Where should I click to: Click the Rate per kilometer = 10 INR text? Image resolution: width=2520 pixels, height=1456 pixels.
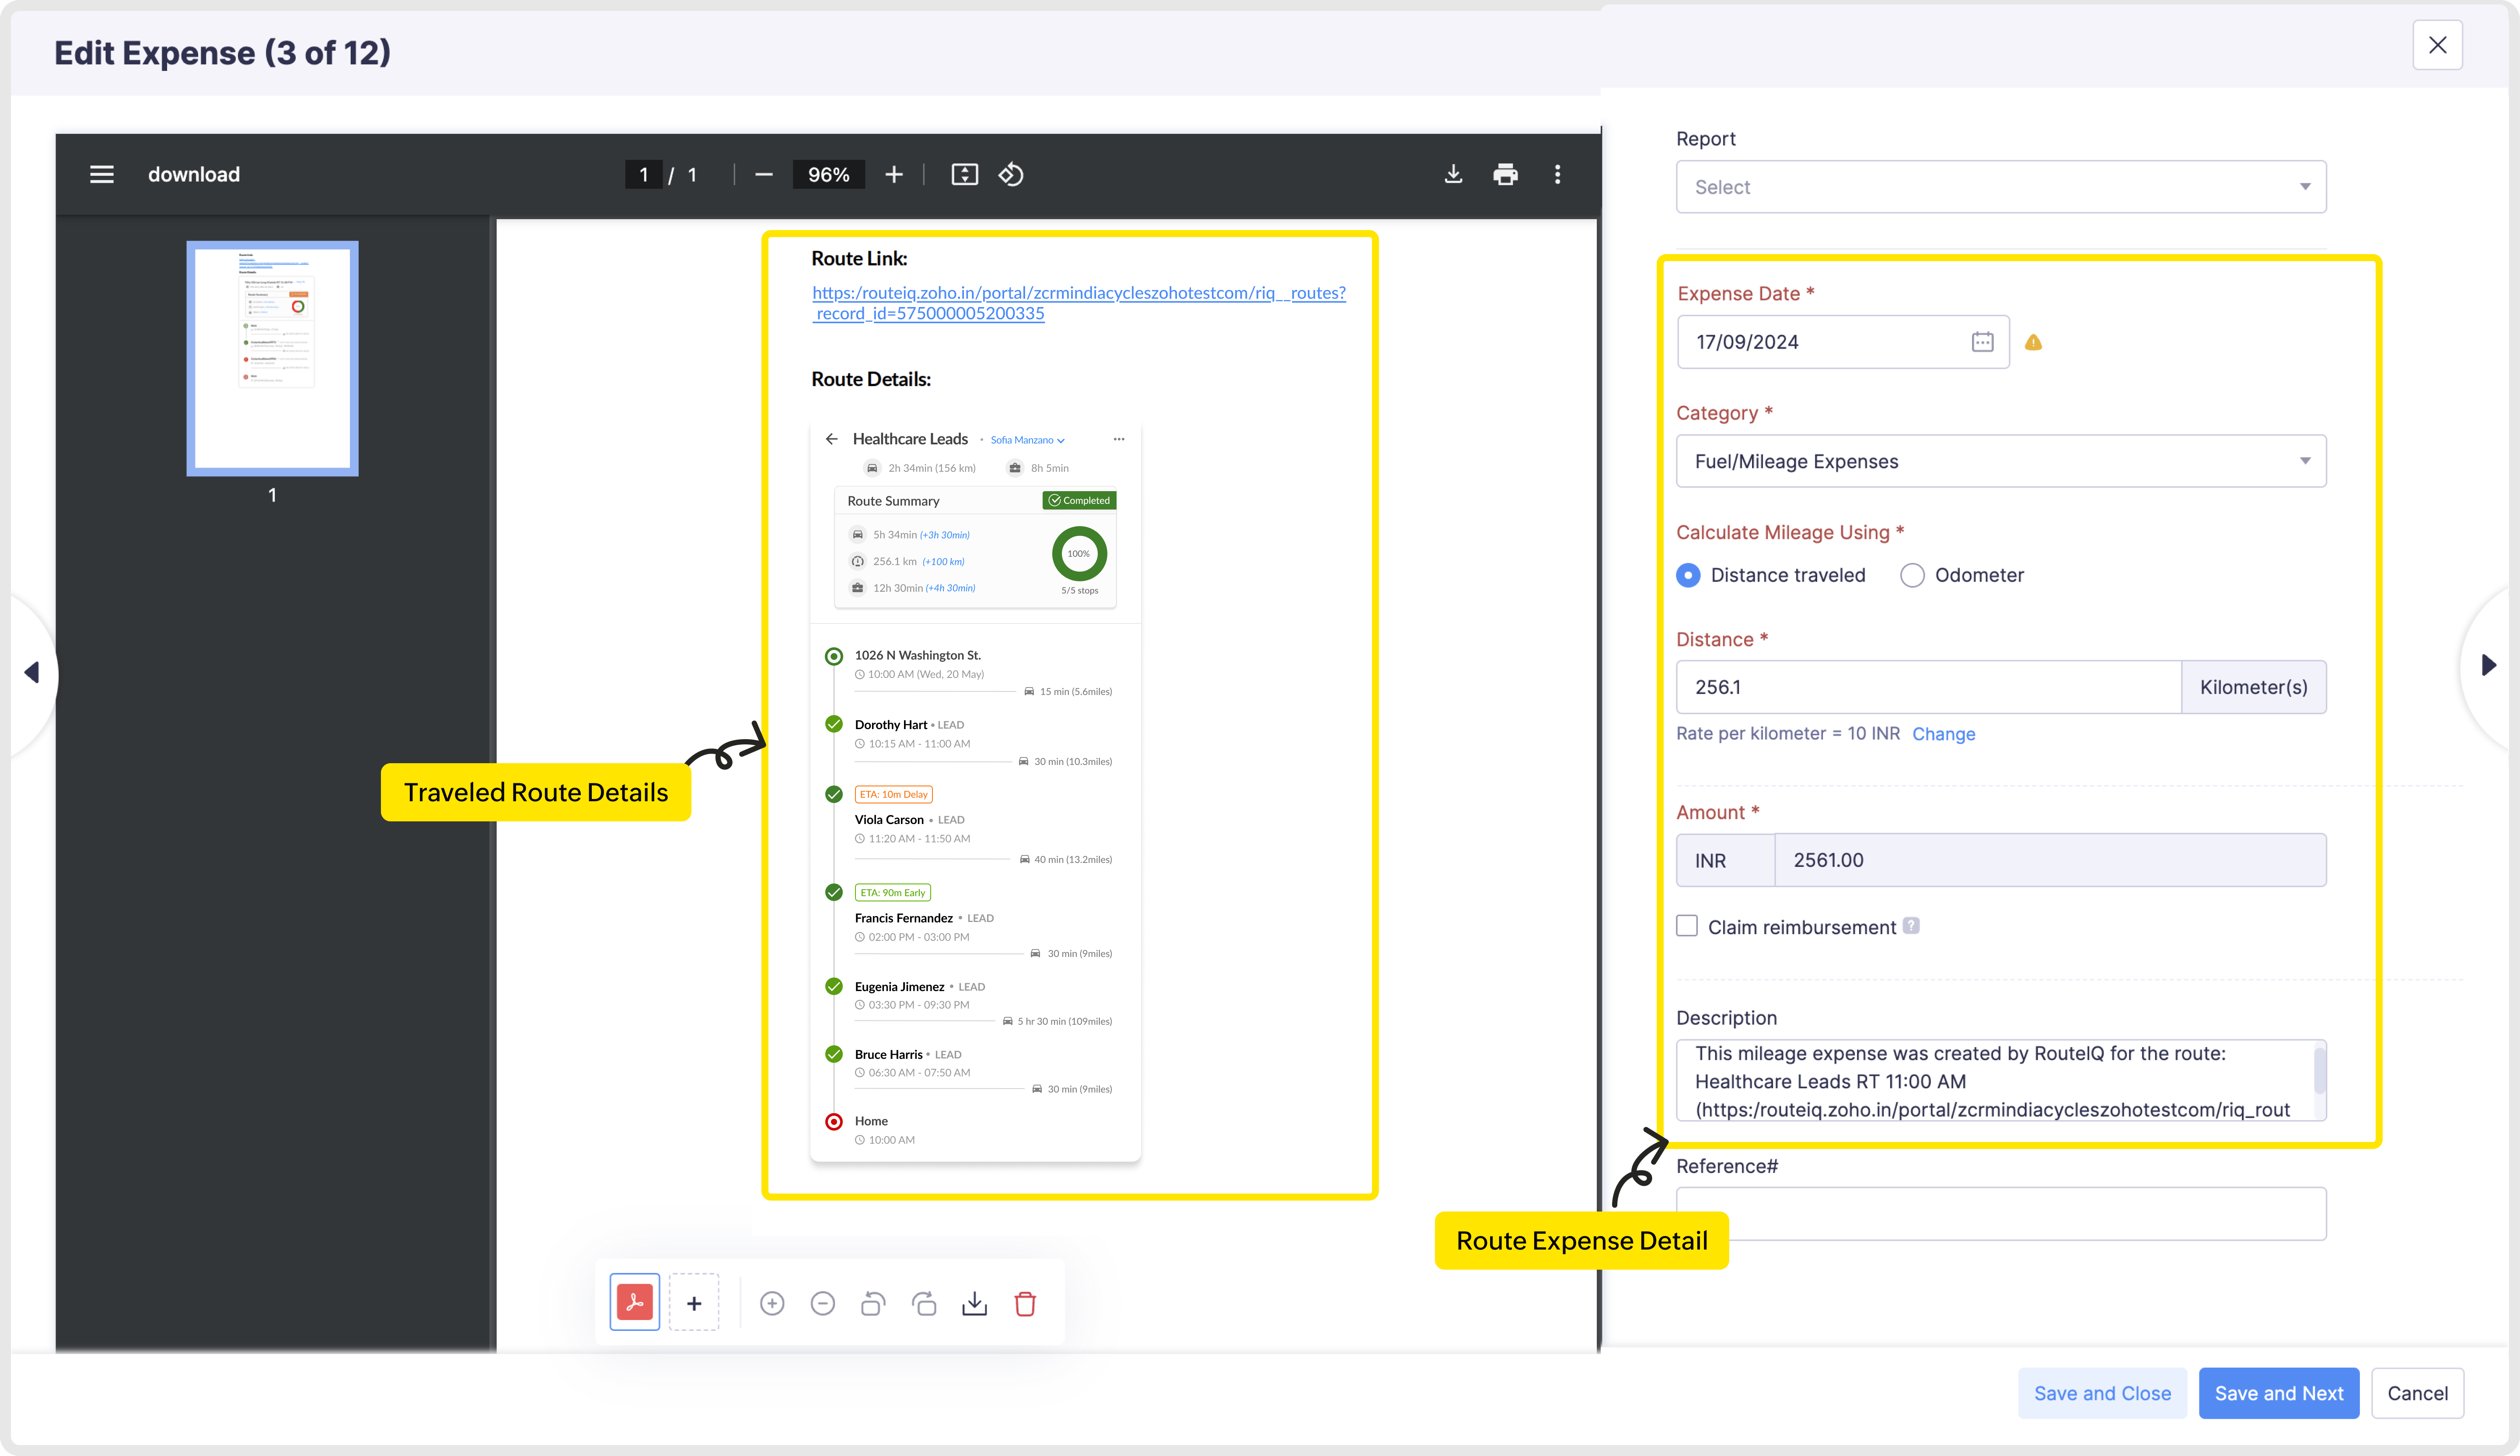coord(1788,734)
